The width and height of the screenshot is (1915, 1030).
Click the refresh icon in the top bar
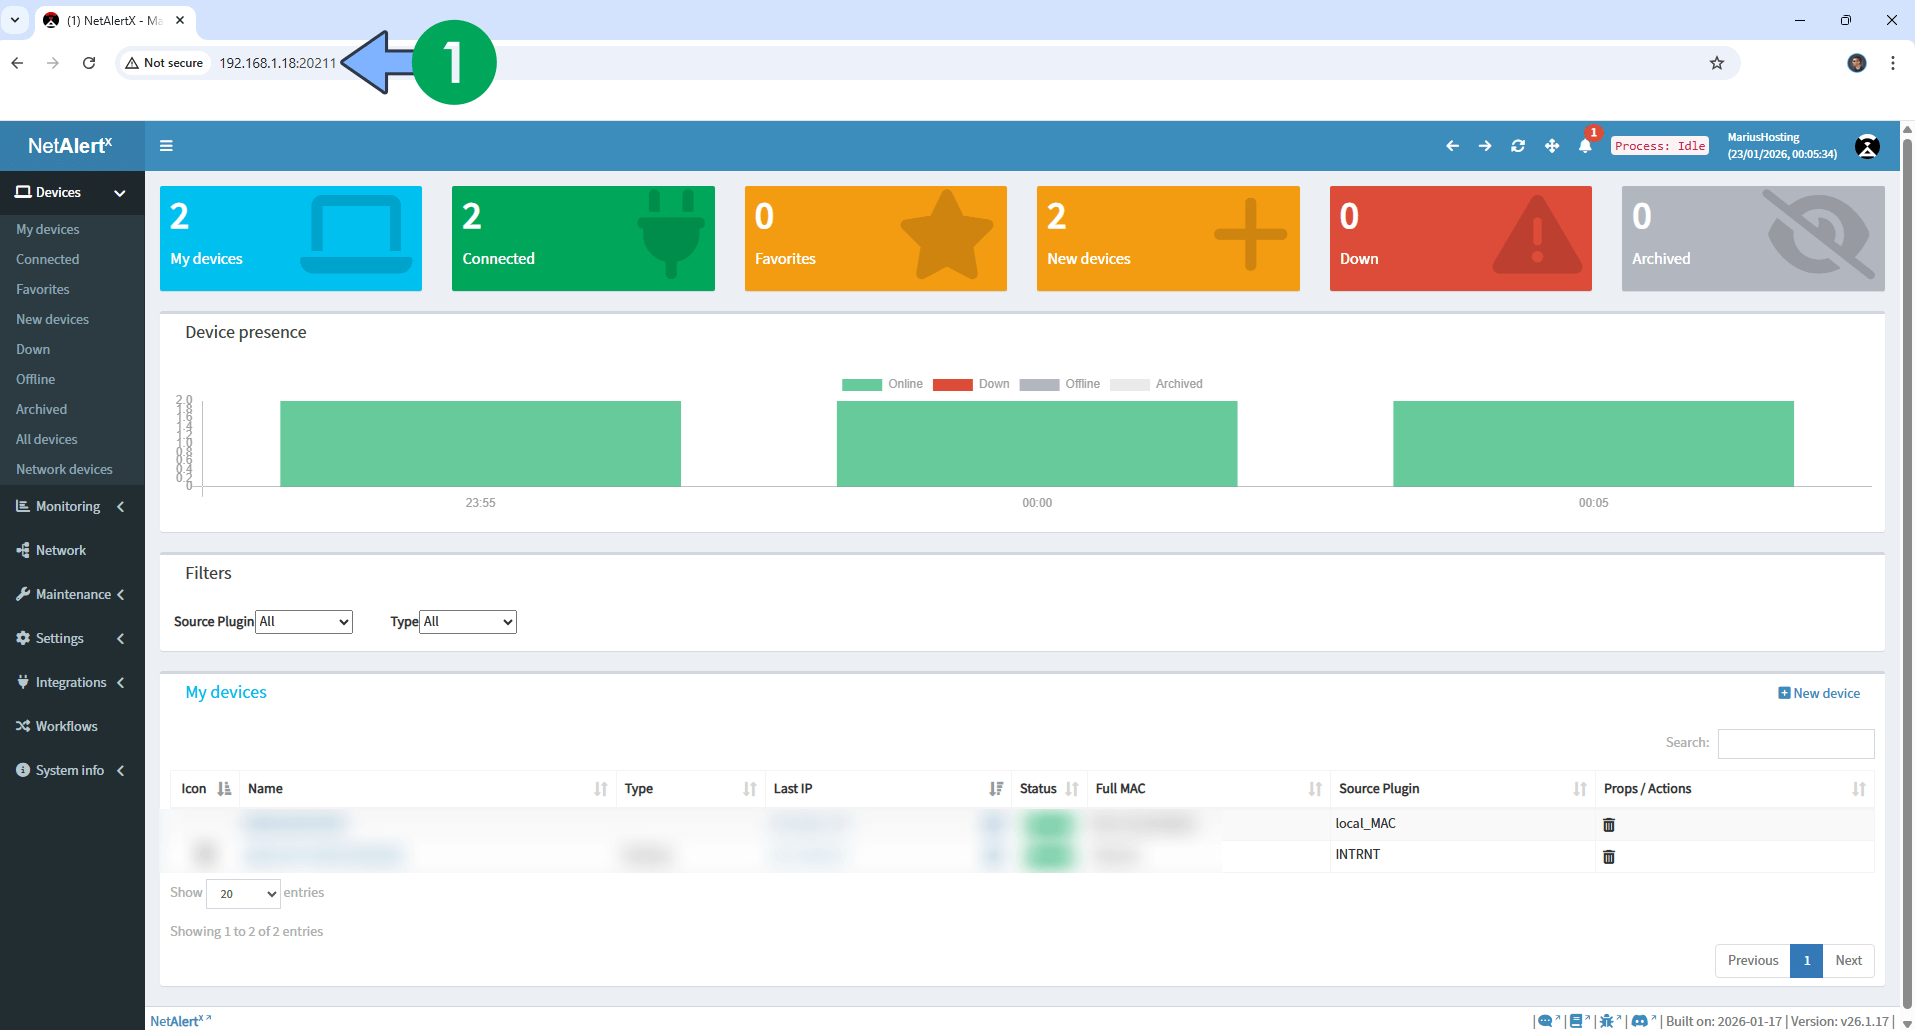1518,146
